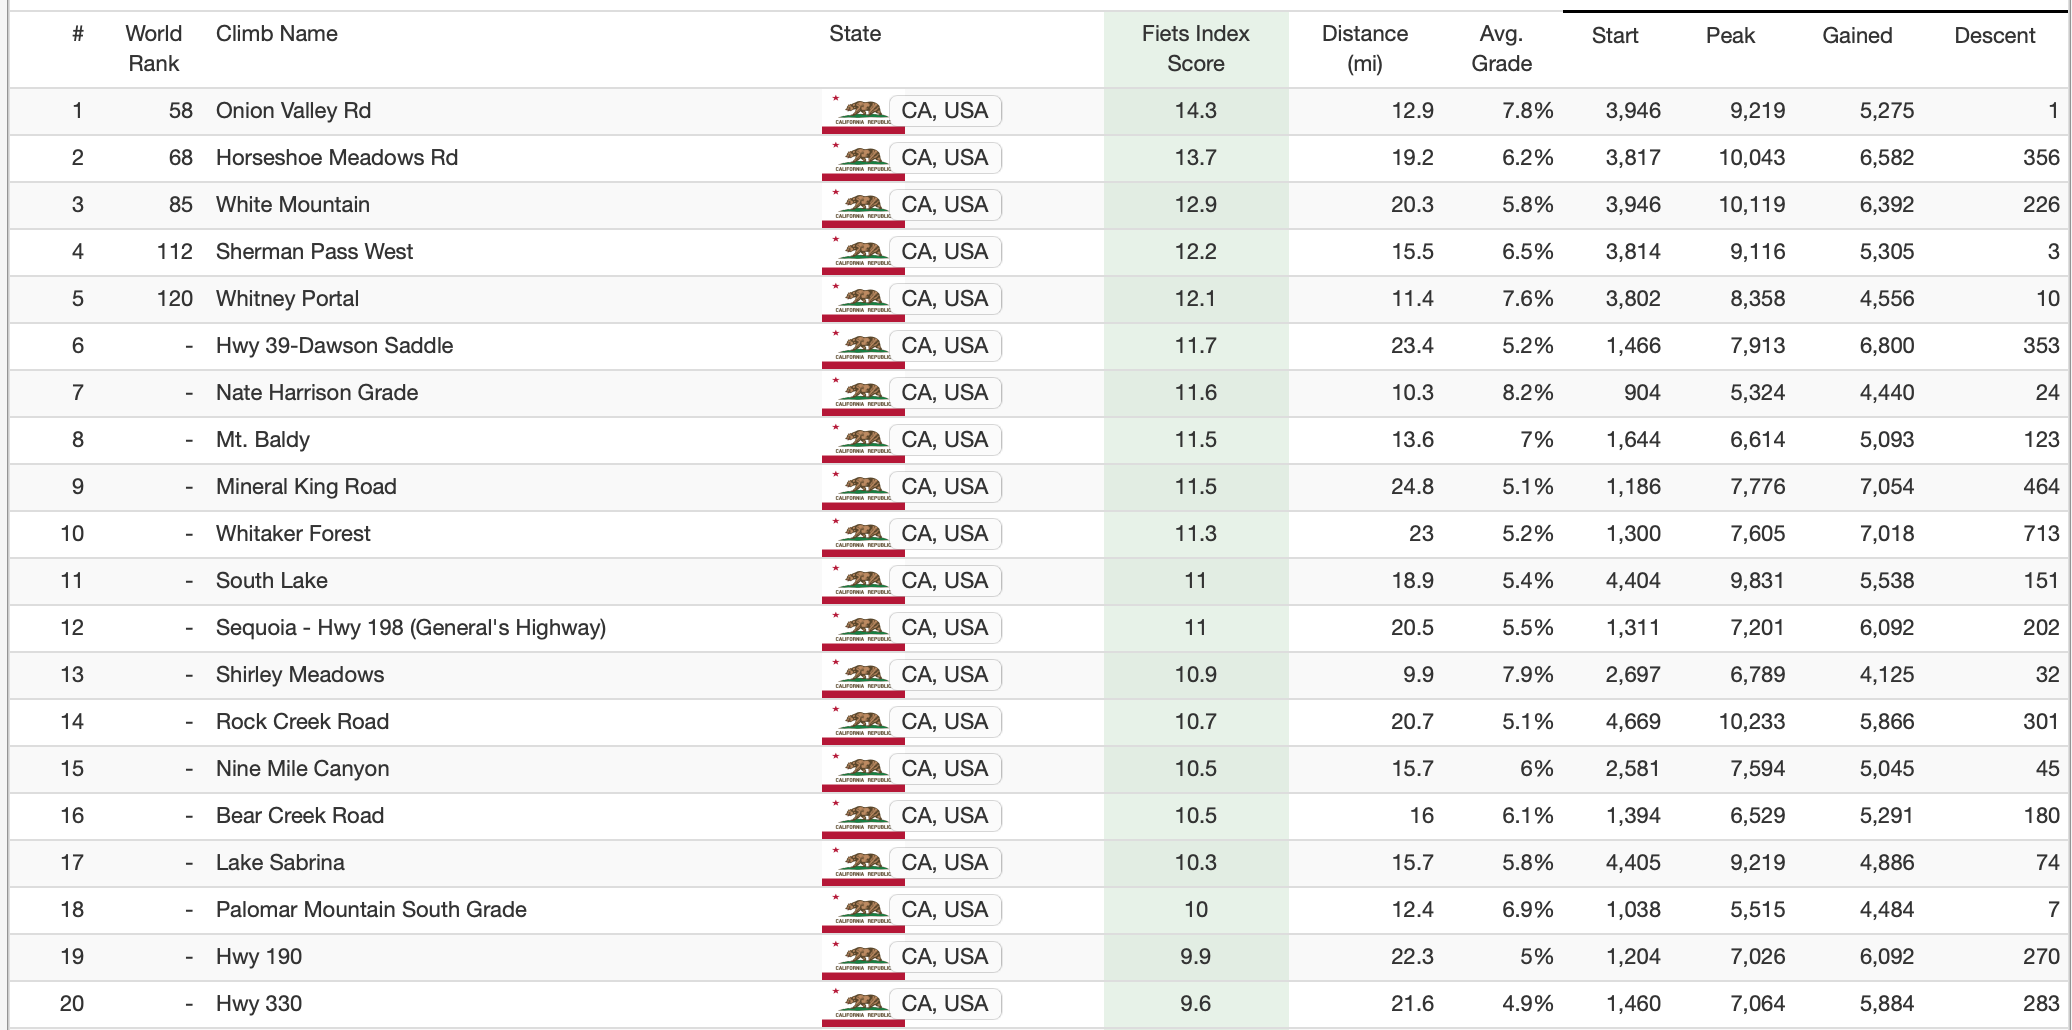Click the California flag beside Lake Sabrina

point(862,864)
